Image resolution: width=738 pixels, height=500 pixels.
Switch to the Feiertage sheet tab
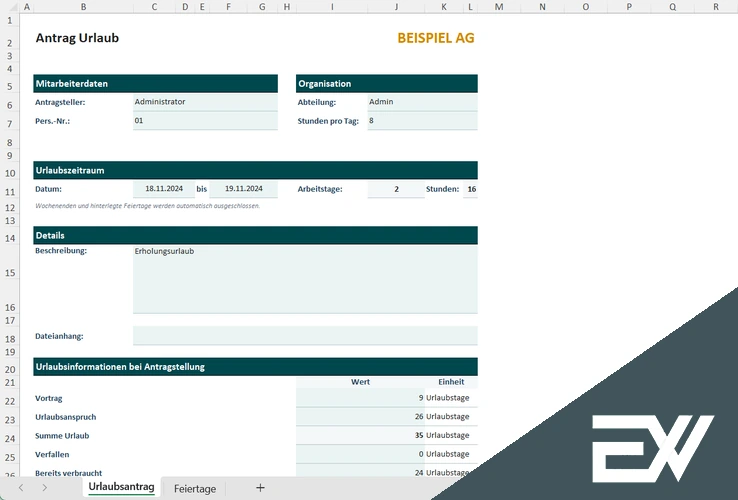tap(194, 489)
